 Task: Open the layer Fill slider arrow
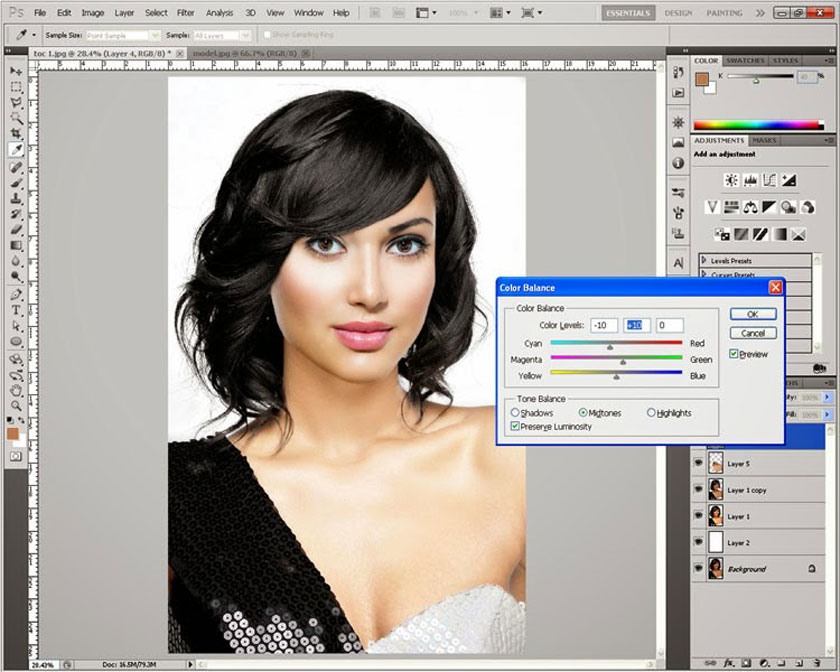[x=828, y=415]
